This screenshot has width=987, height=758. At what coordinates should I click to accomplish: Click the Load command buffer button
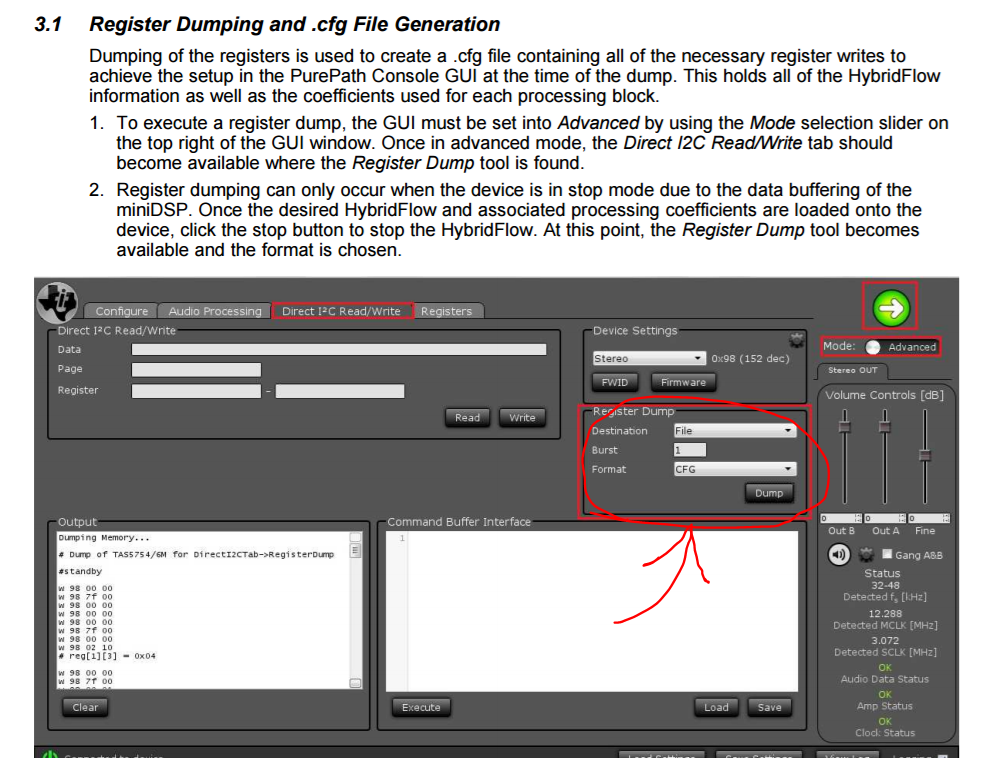716,707
